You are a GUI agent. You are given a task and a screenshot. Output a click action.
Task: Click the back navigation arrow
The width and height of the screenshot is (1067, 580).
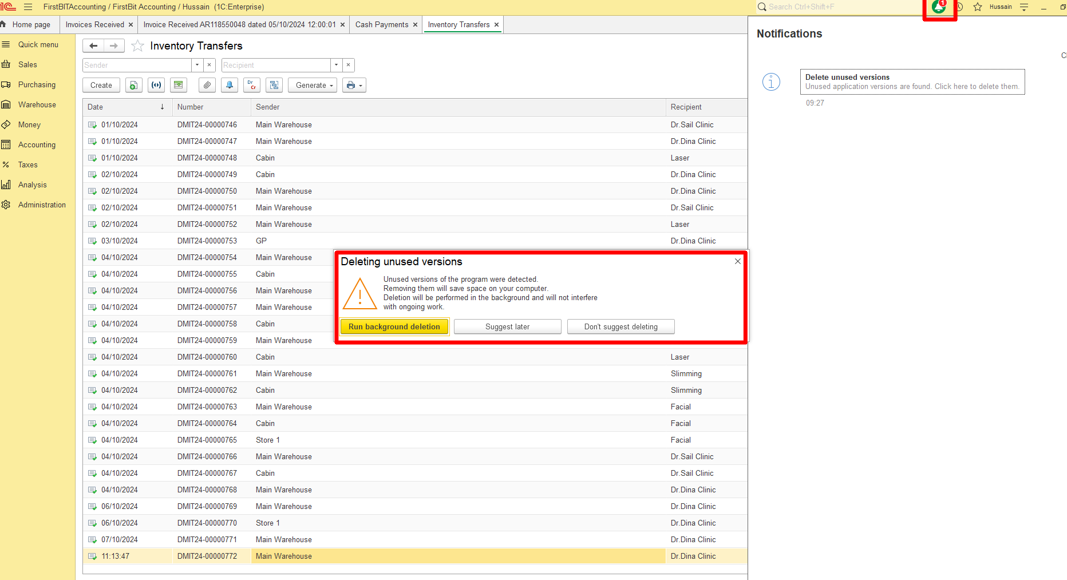93,46
